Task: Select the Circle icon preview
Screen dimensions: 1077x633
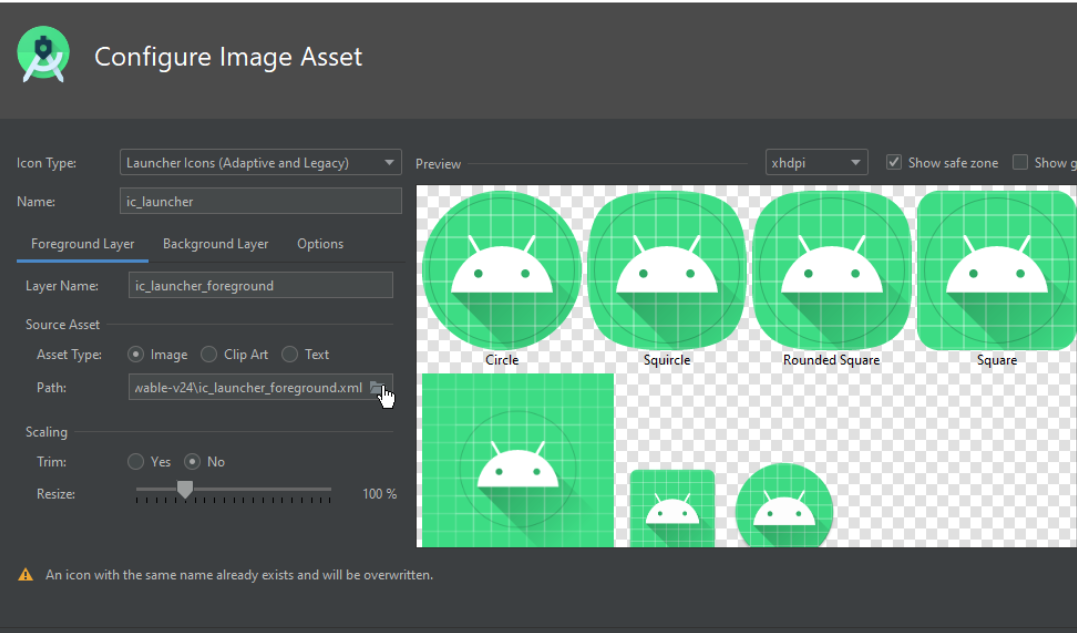Action: click(x=502, y=270)
